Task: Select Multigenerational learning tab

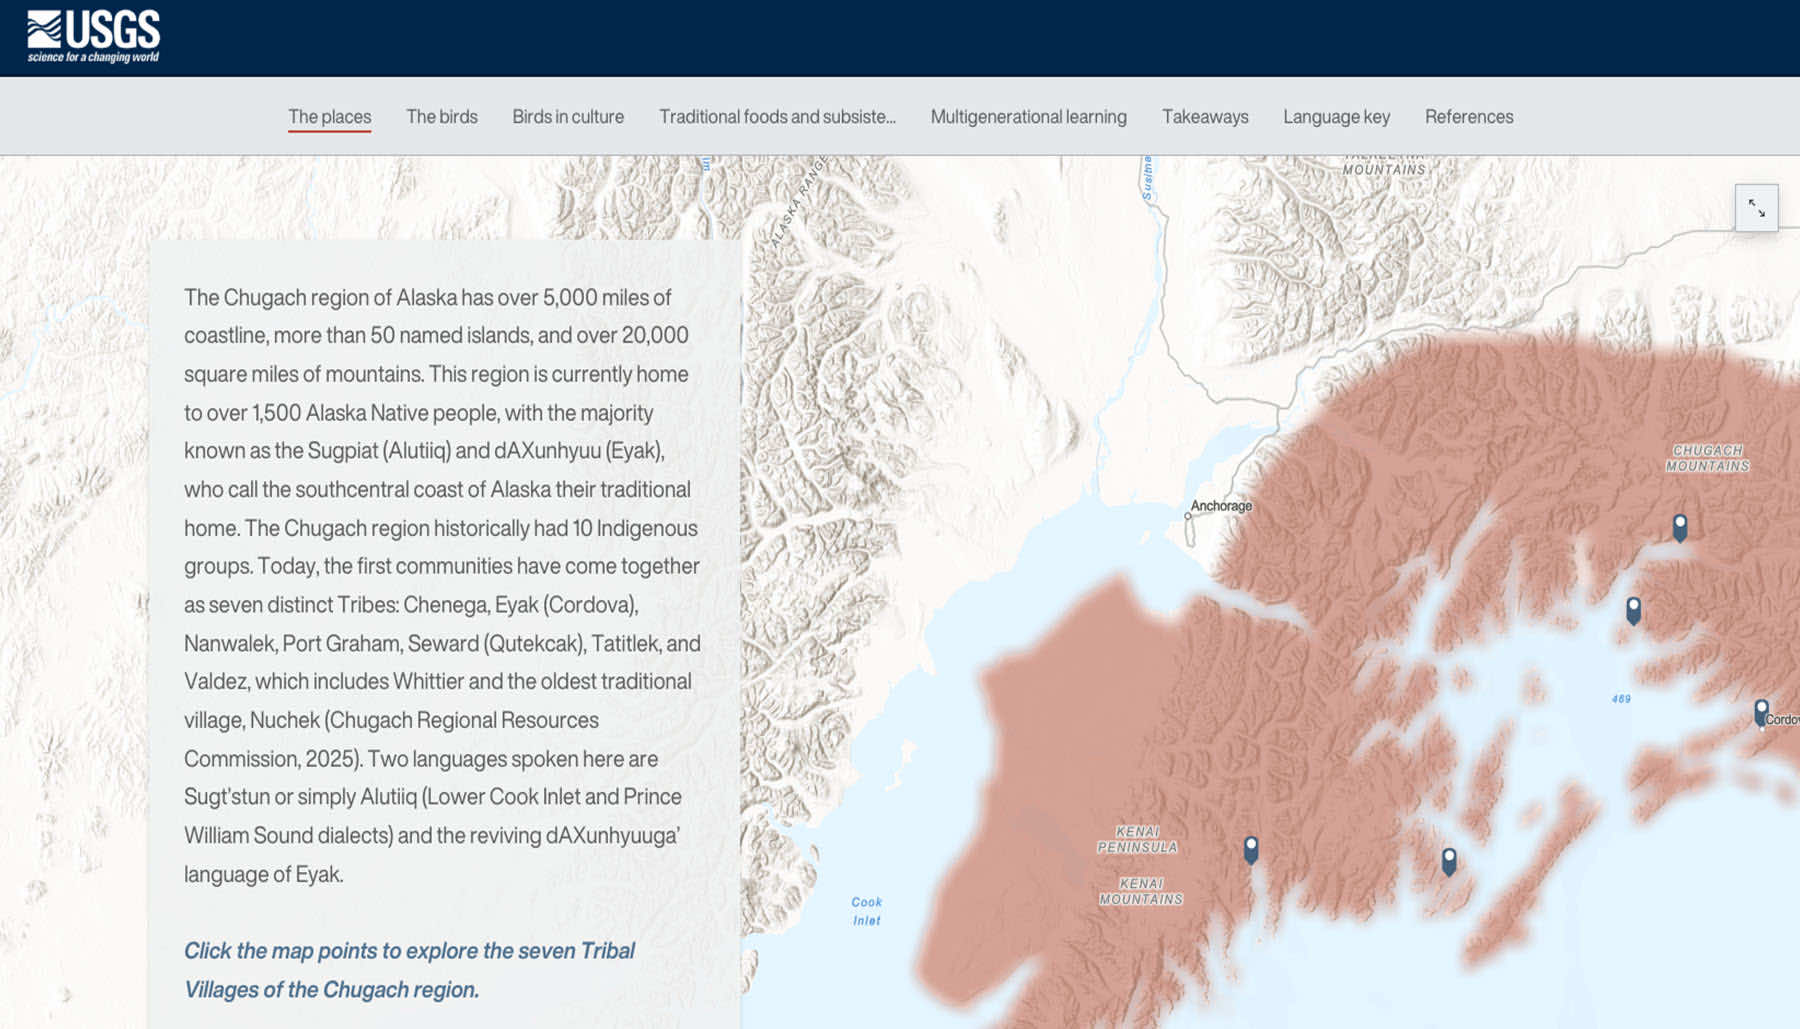Action: point(1028,117)
